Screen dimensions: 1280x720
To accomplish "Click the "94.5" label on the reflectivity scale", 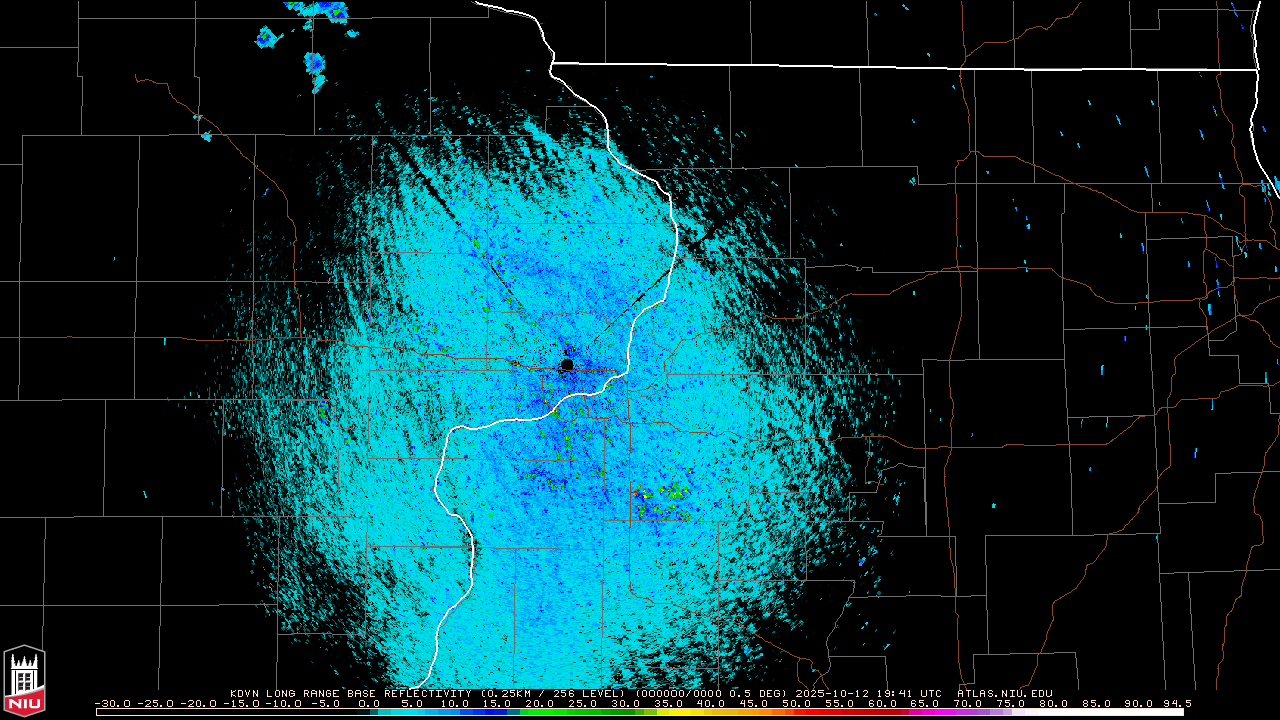I will pyautogui.click(x=1176, y=703).
